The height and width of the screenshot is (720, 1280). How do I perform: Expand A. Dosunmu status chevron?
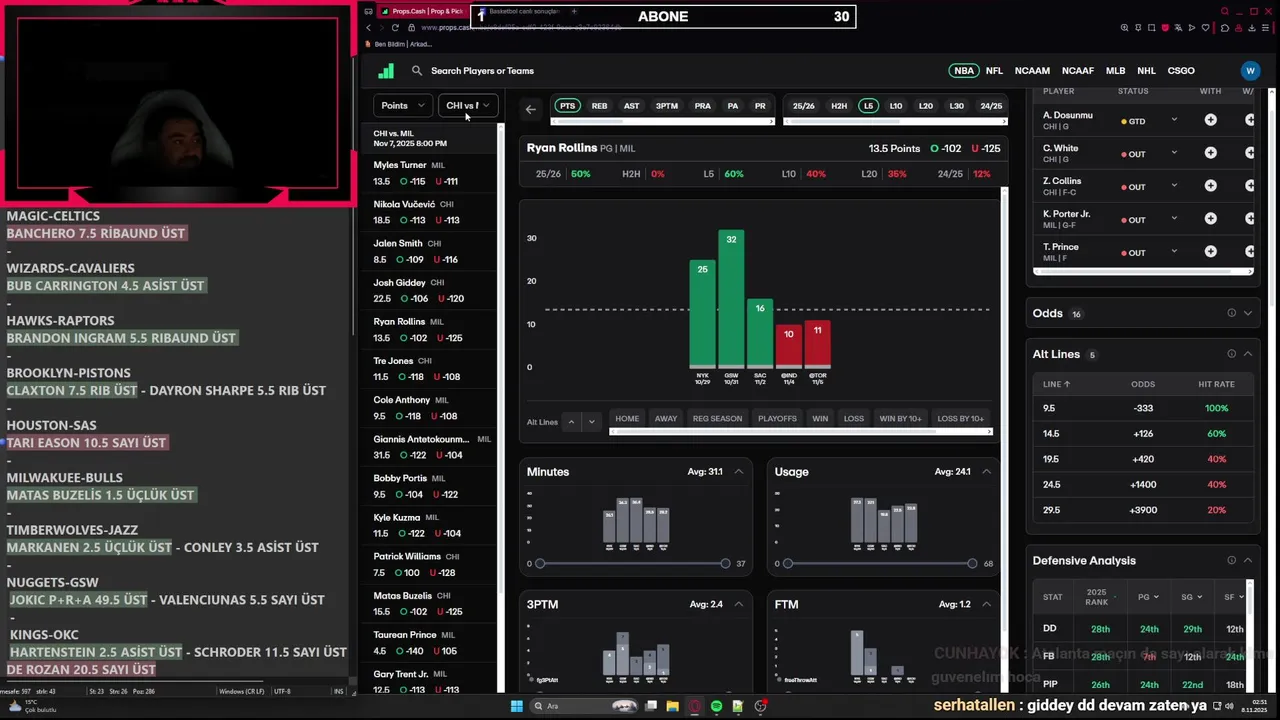(1174, 120)
